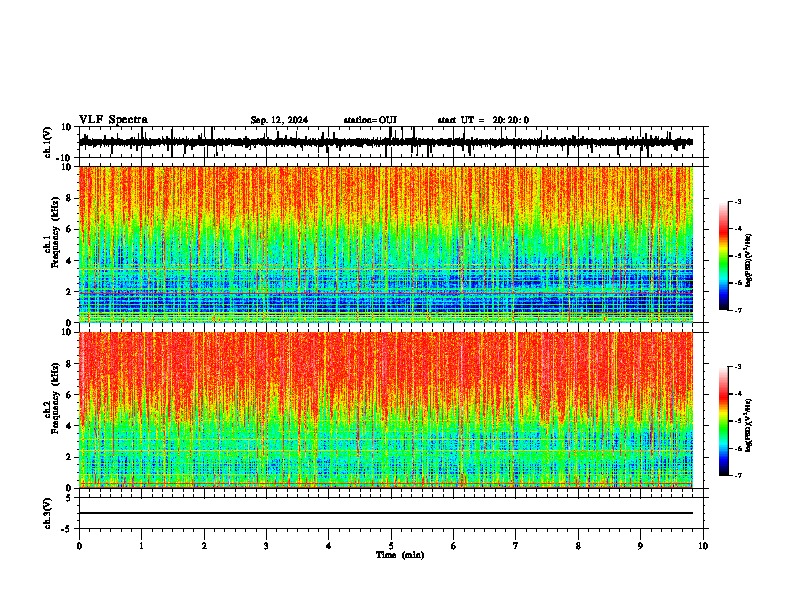This screenshot has height=612, width=792.
Task: Click the ch.1 frequency tick '8'
Action: click(70, 198)
